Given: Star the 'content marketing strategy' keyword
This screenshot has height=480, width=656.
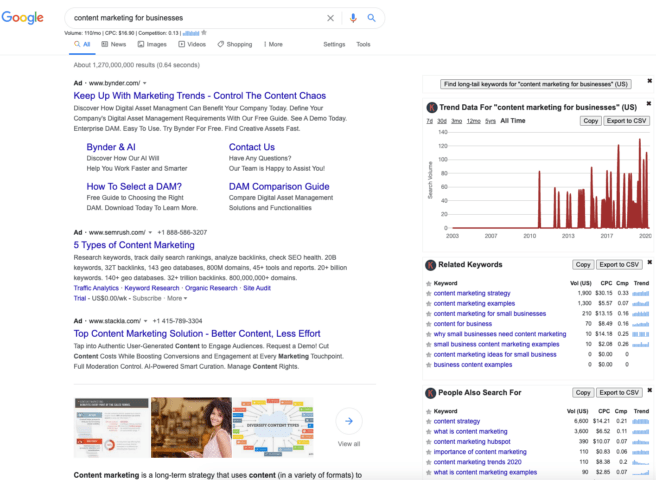Looking at the screenshot, I should 428,293.
